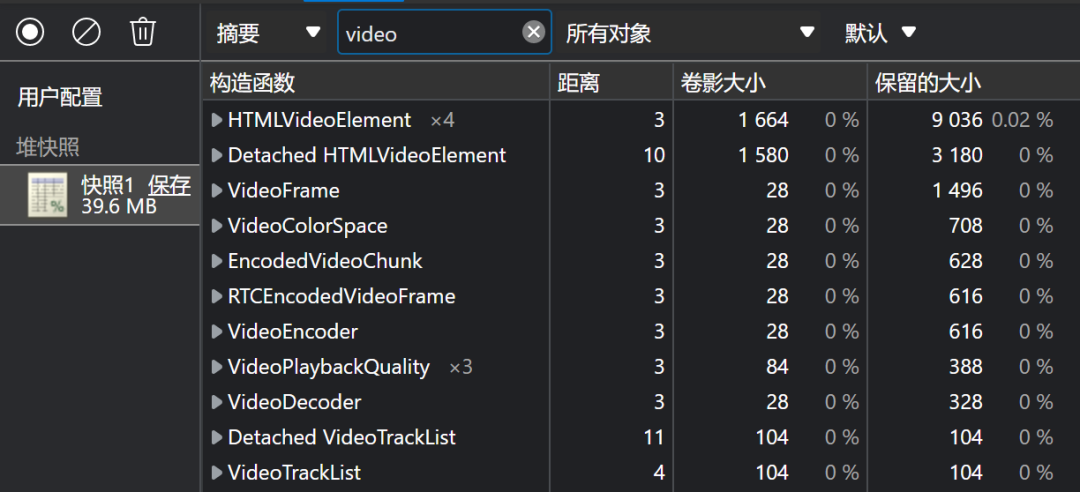
Task: Click the 堆快照 section label
Action: tap(48, 147)
